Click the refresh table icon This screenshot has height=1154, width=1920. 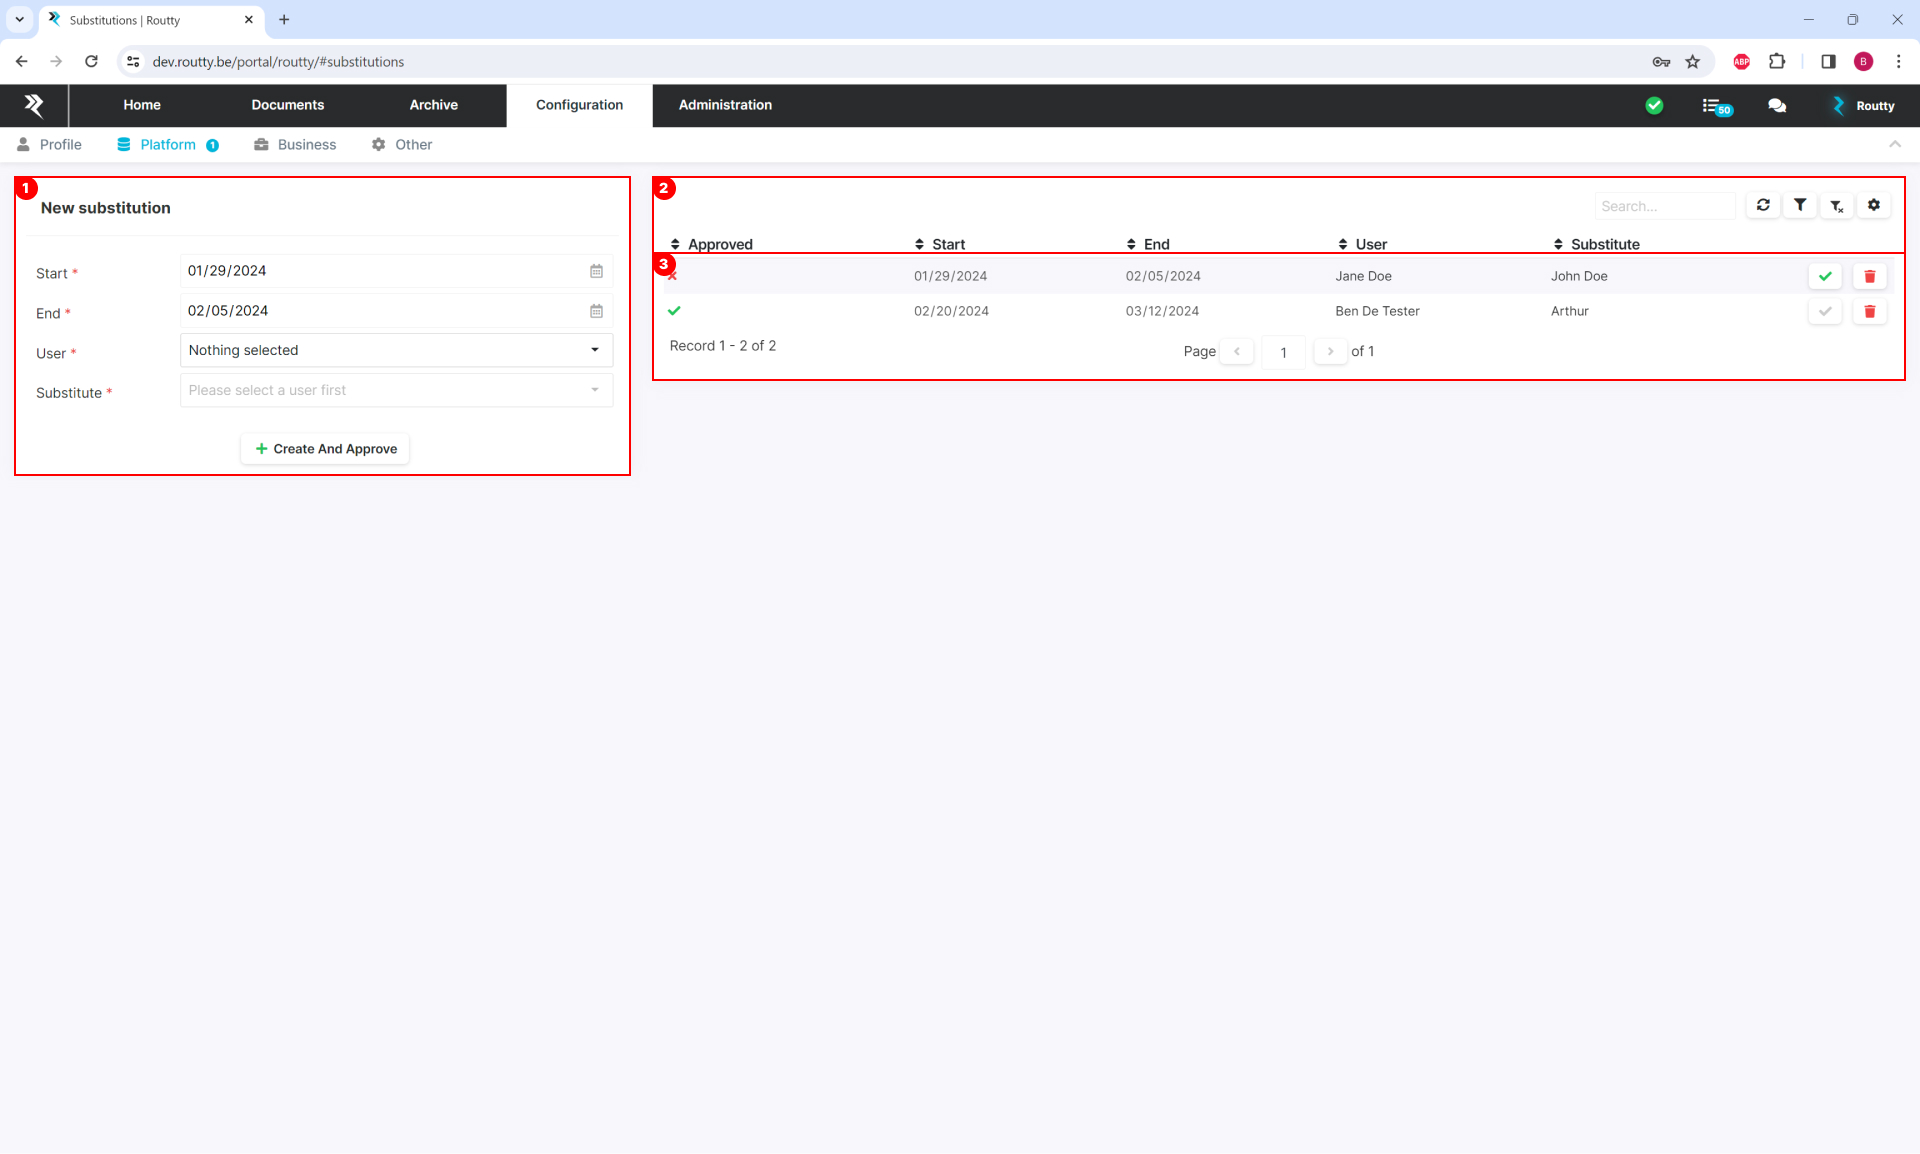click(x=1763, y=205)
